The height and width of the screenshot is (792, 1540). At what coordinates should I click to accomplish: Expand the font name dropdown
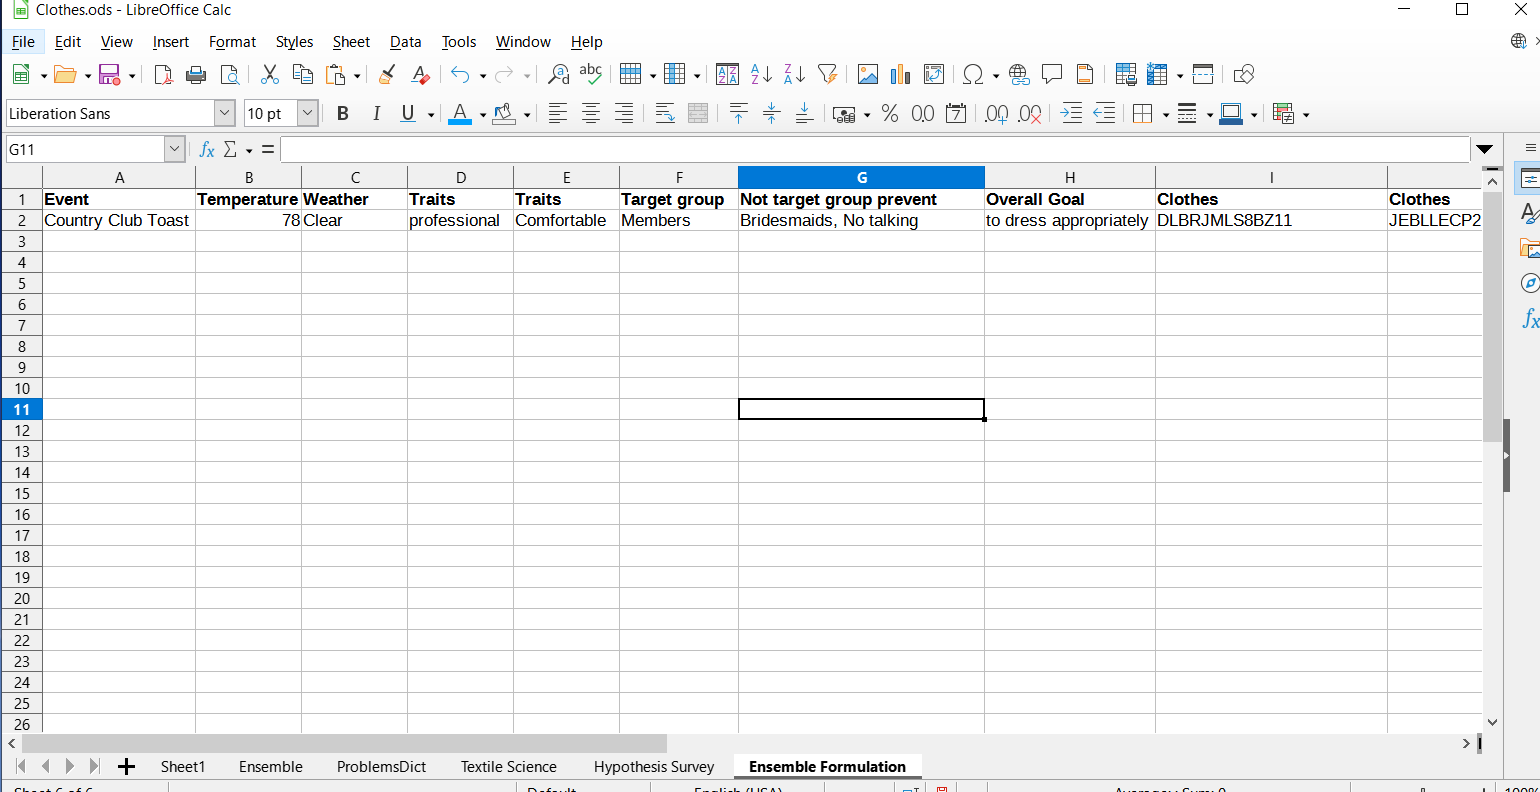pyautogui.click(x=225, y=114)
